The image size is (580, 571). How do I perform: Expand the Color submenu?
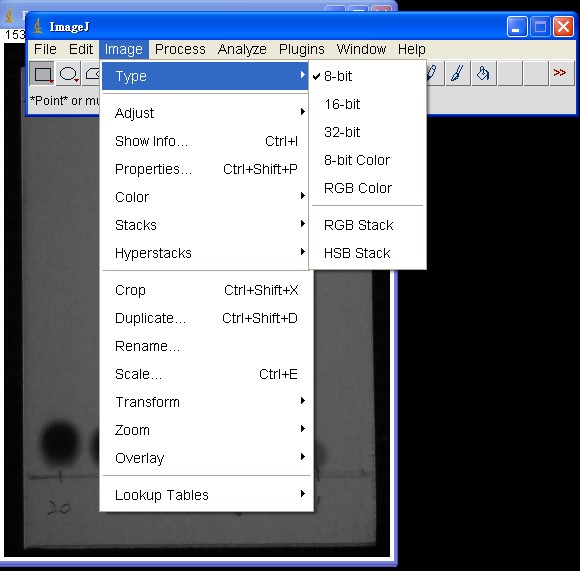click(x=205, y=197)
